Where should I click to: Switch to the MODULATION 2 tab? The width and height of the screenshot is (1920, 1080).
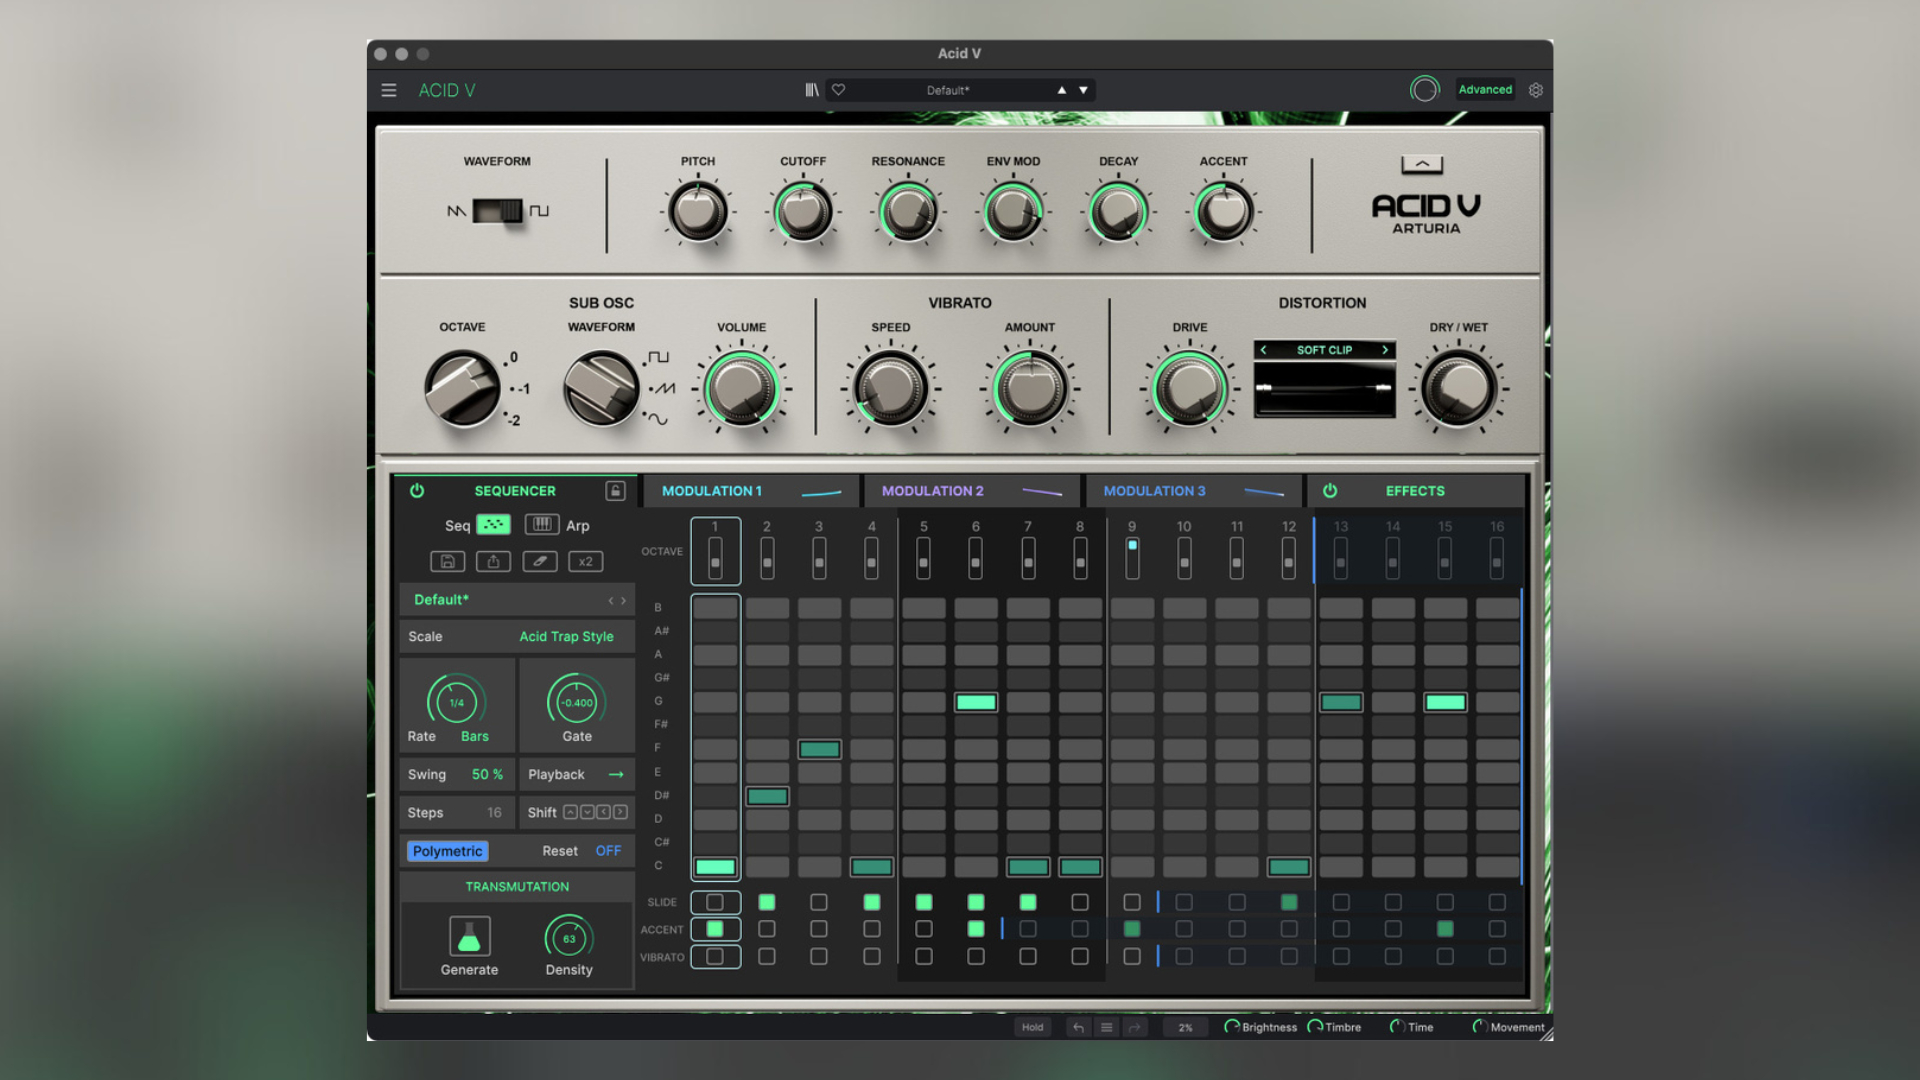click(x=932, y=490)
